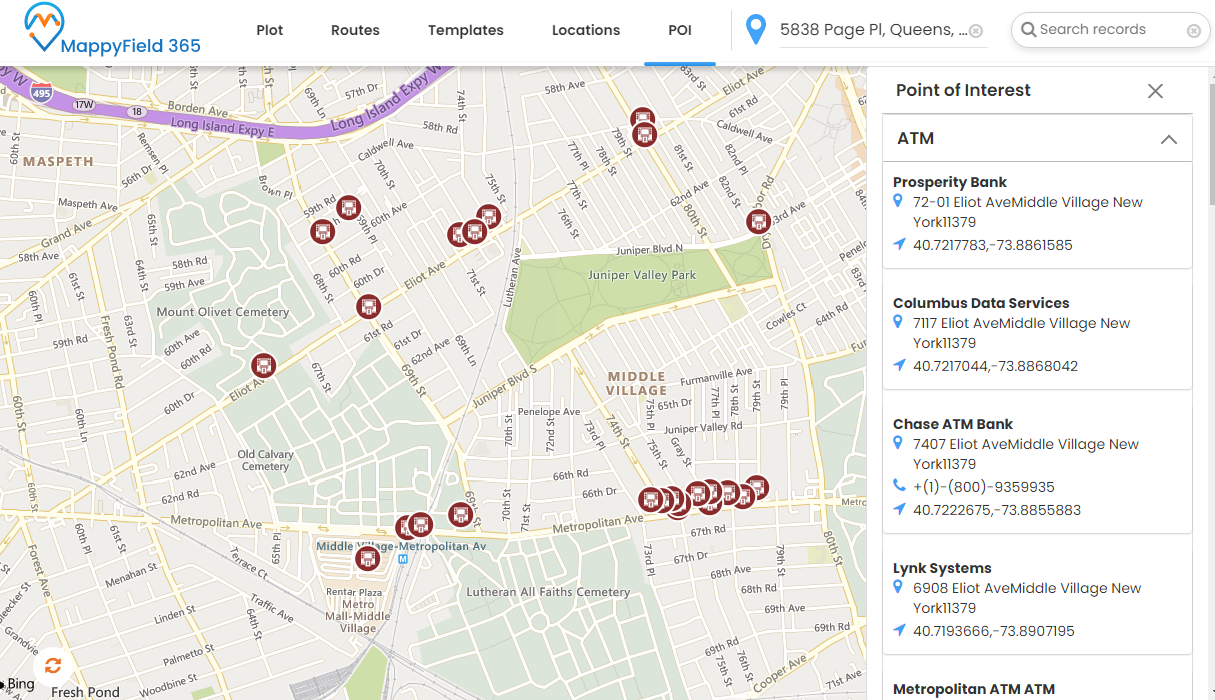Click the orange refresh icon on map
1215x700 pixels.
53,665
